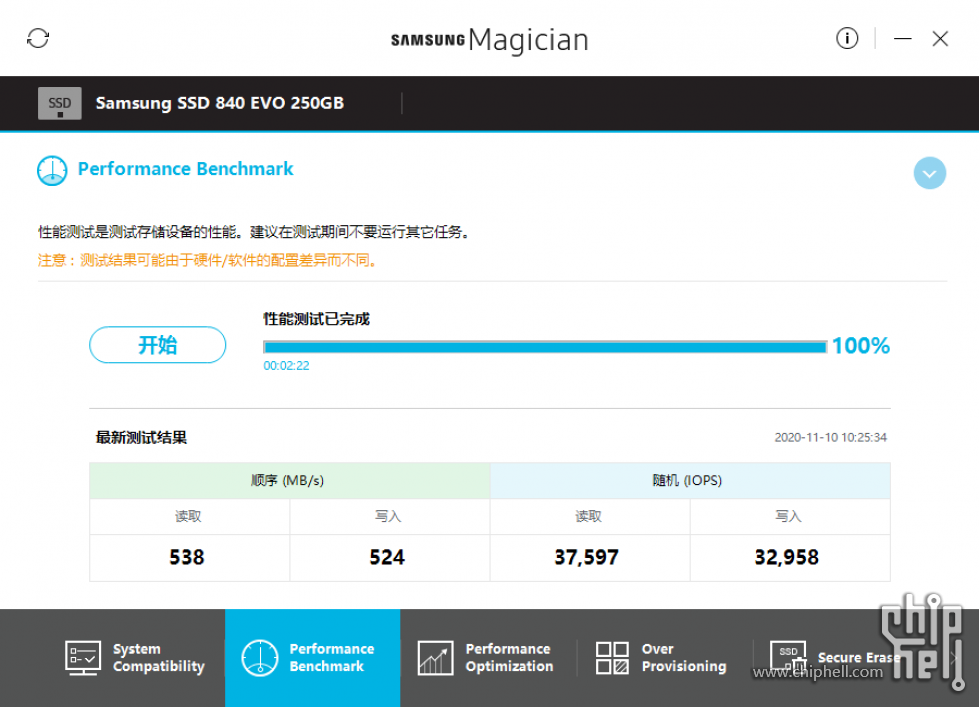Click the 最新测试结果 heading
Image resolution: width=979 pixels, height=707 pixels.
point(141,438)
